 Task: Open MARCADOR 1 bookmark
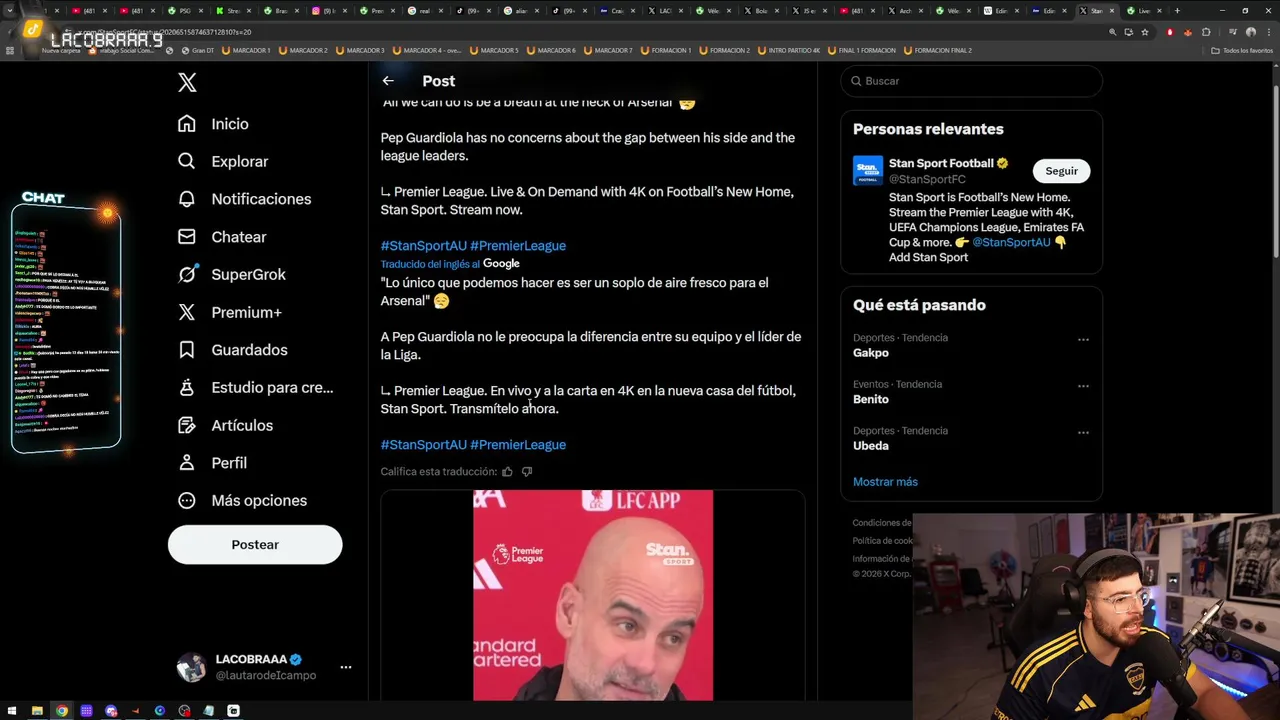coord(246,50)
